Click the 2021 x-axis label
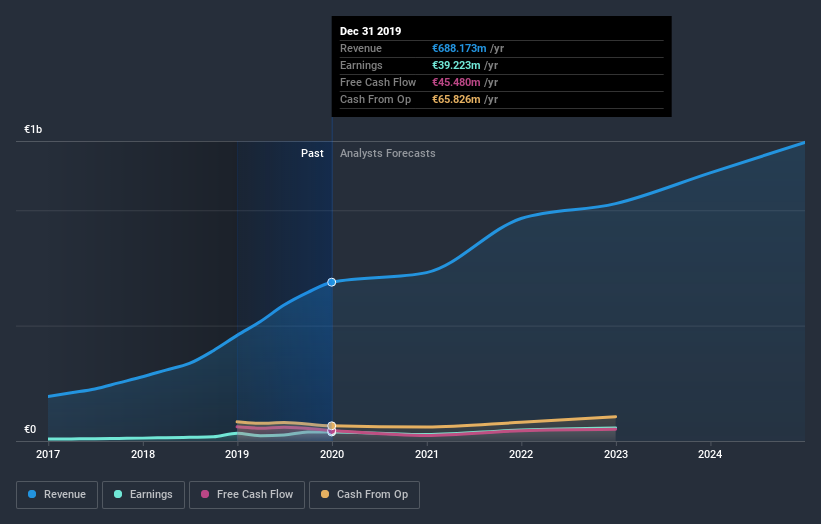 coord(427,454)
